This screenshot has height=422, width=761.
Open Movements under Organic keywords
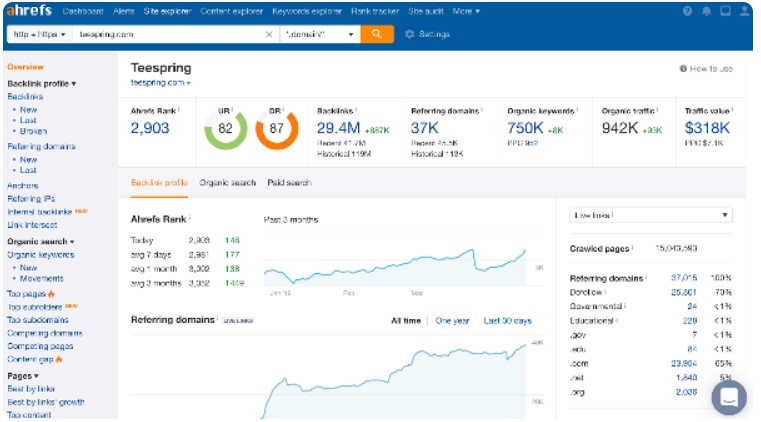pos(42,278)
